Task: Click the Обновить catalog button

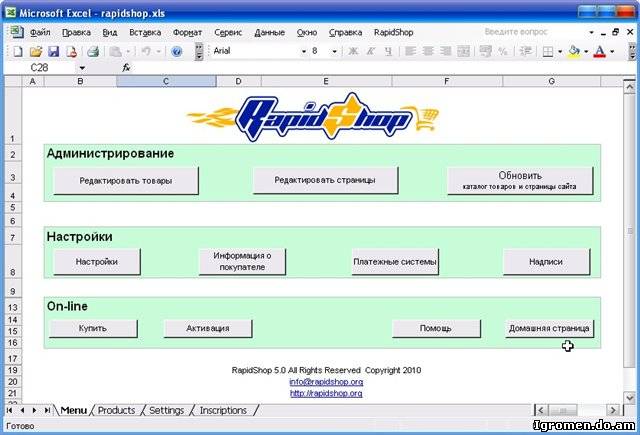Action: 520,180
